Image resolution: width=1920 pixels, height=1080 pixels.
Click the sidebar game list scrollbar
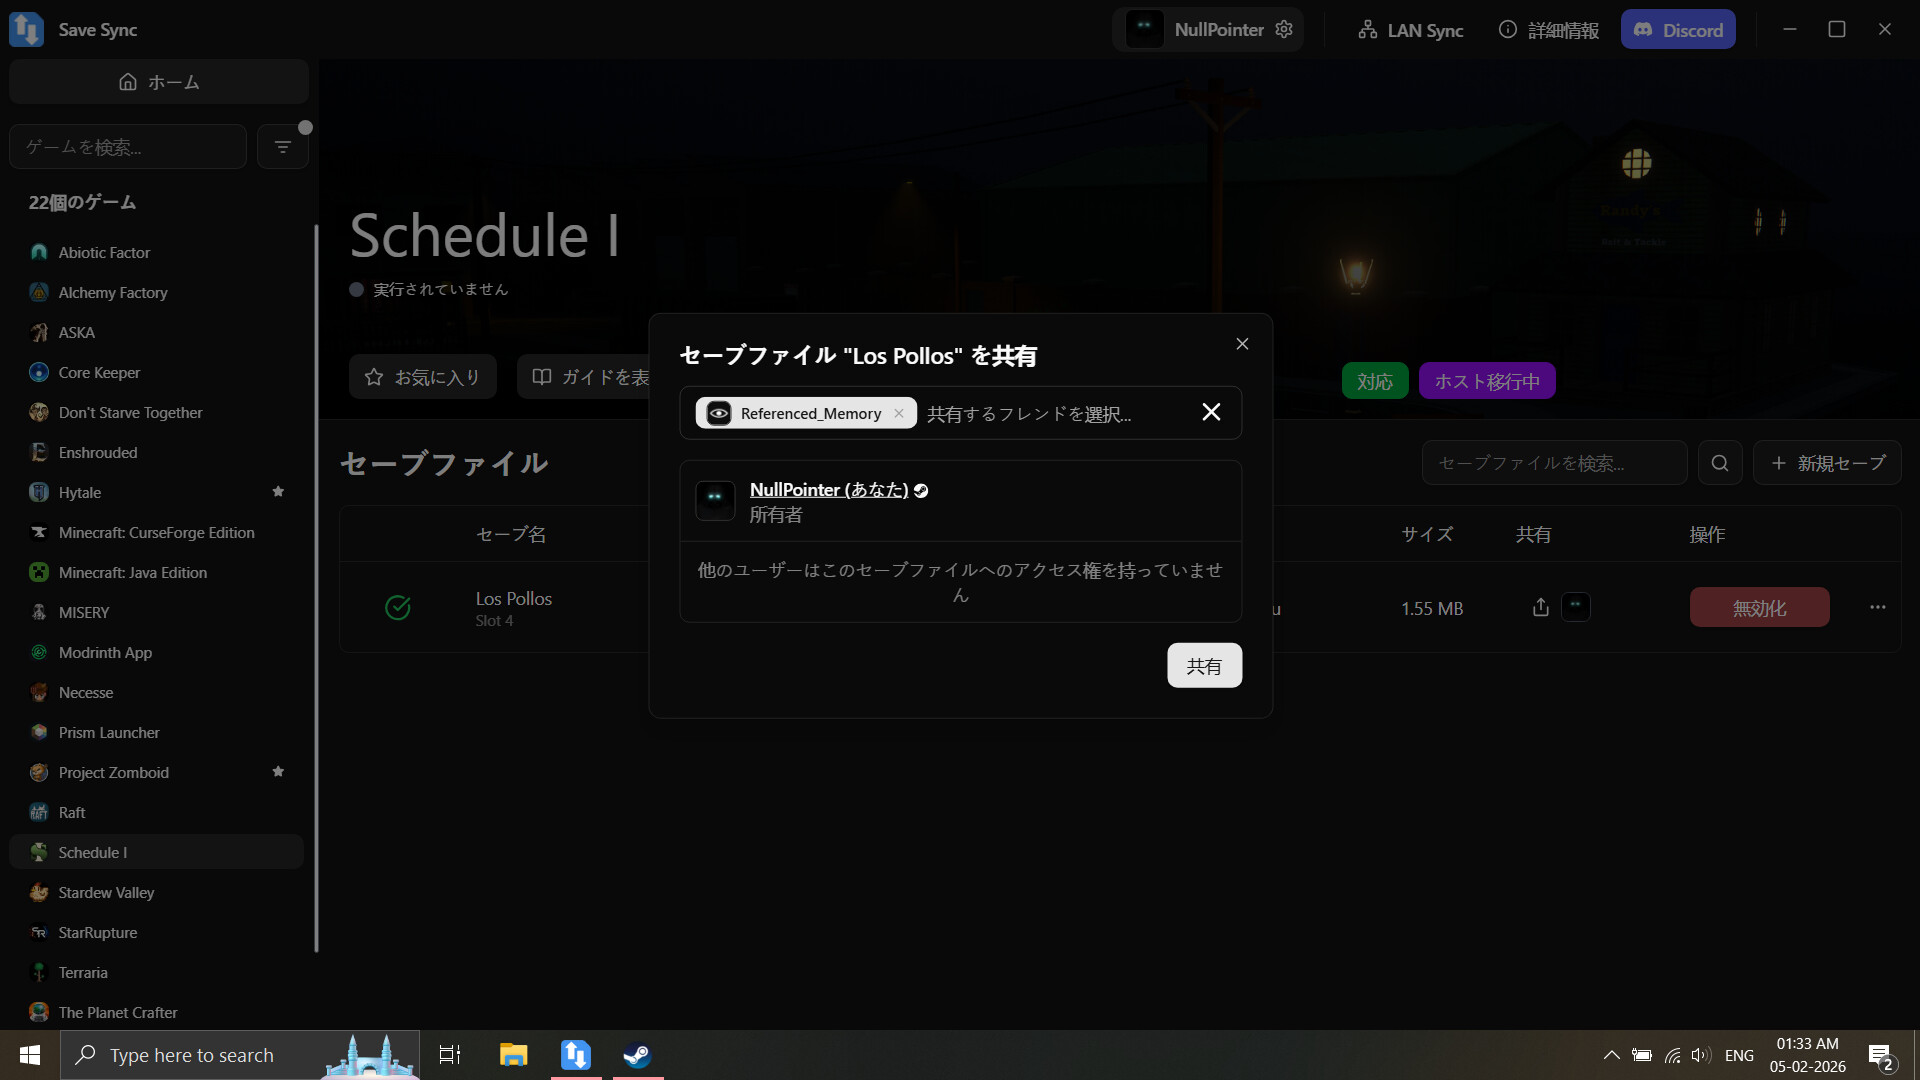click(x=316, y=588)
